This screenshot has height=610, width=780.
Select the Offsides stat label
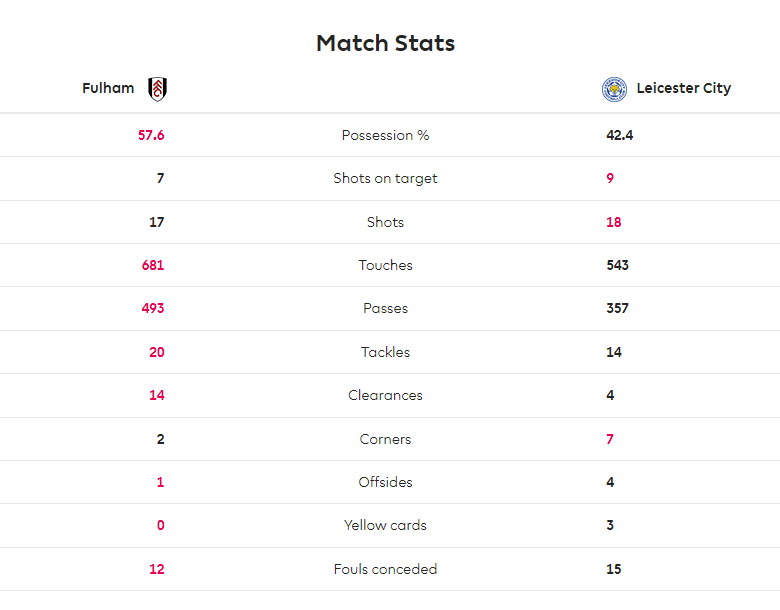[x=386, y=482]
